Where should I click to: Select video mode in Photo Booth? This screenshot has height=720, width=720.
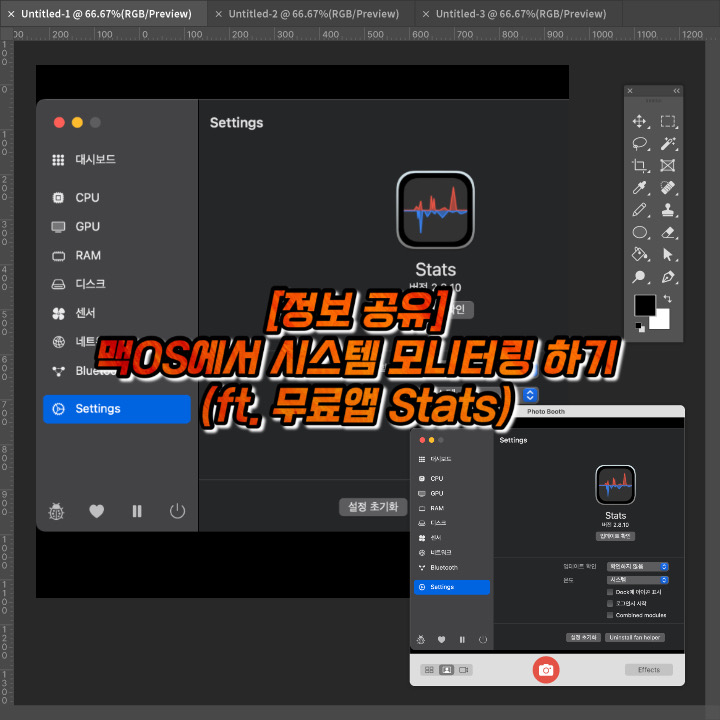click(464, 670)
